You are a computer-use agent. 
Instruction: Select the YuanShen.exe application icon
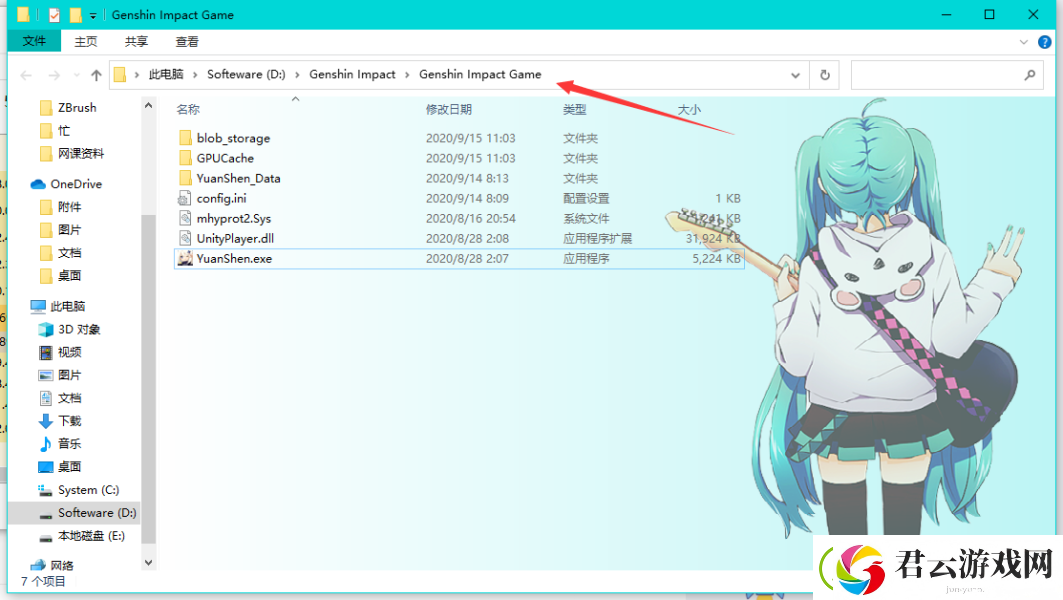pos(184,258)
